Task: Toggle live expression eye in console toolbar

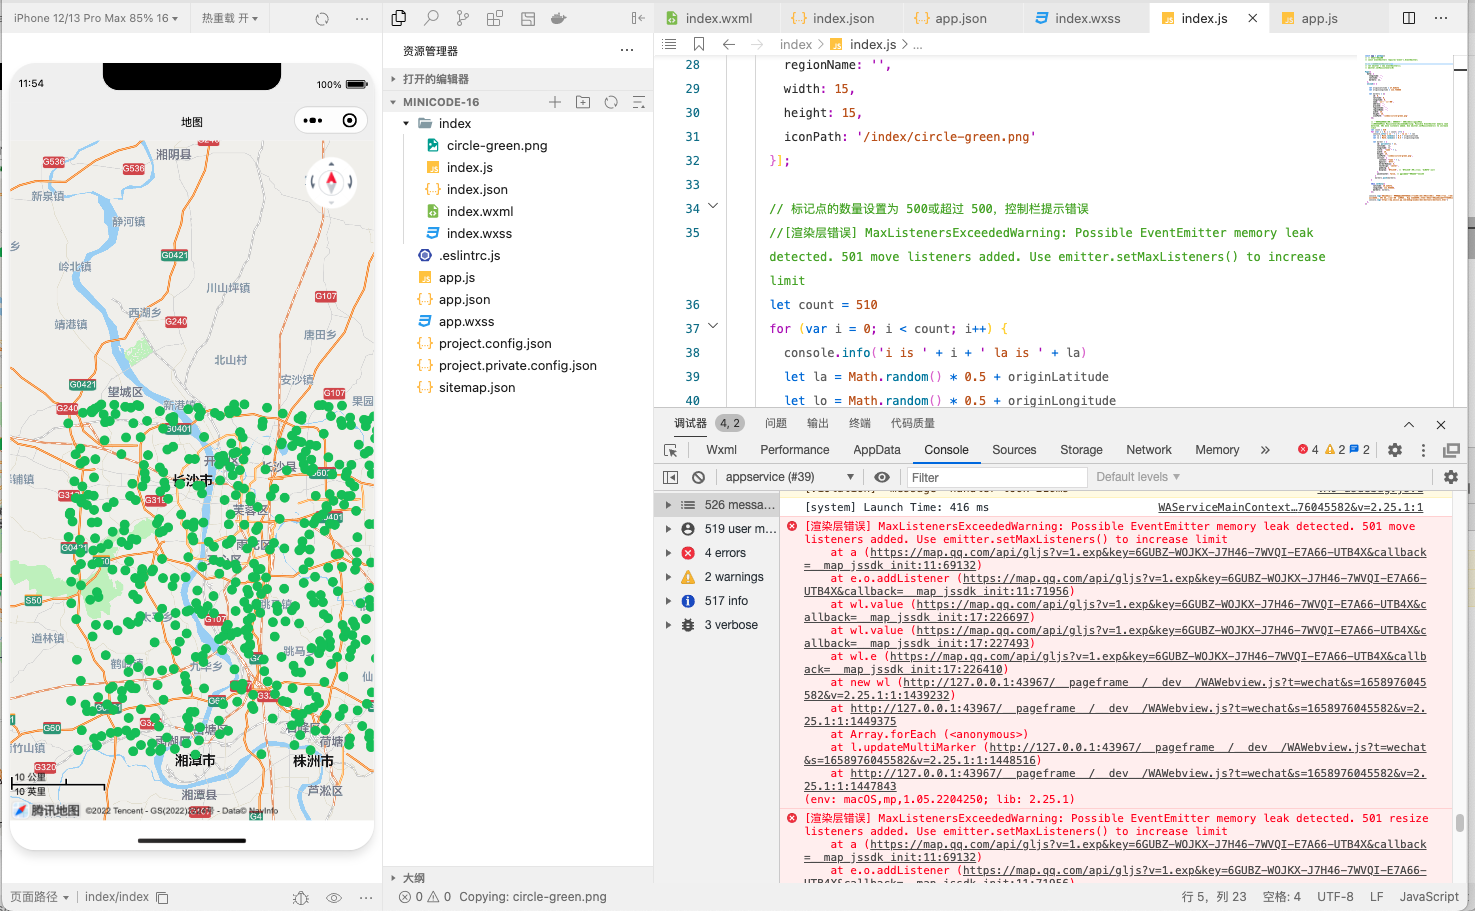Action: tap(882, 477)
